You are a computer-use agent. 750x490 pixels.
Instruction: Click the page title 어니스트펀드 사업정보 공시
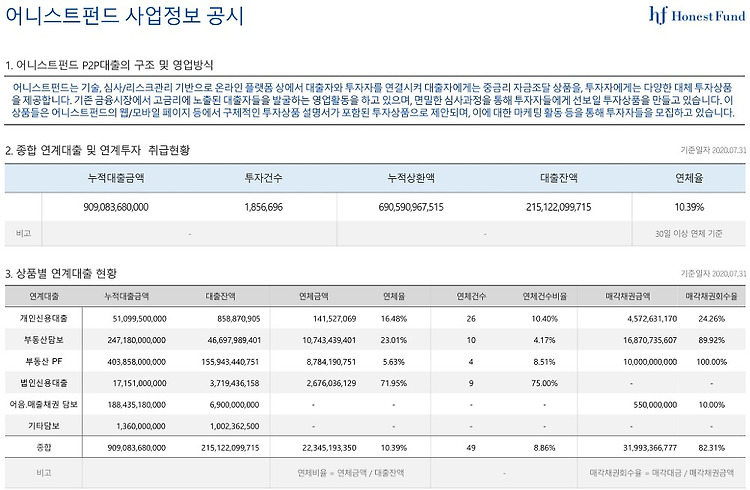tap(125, 15)
